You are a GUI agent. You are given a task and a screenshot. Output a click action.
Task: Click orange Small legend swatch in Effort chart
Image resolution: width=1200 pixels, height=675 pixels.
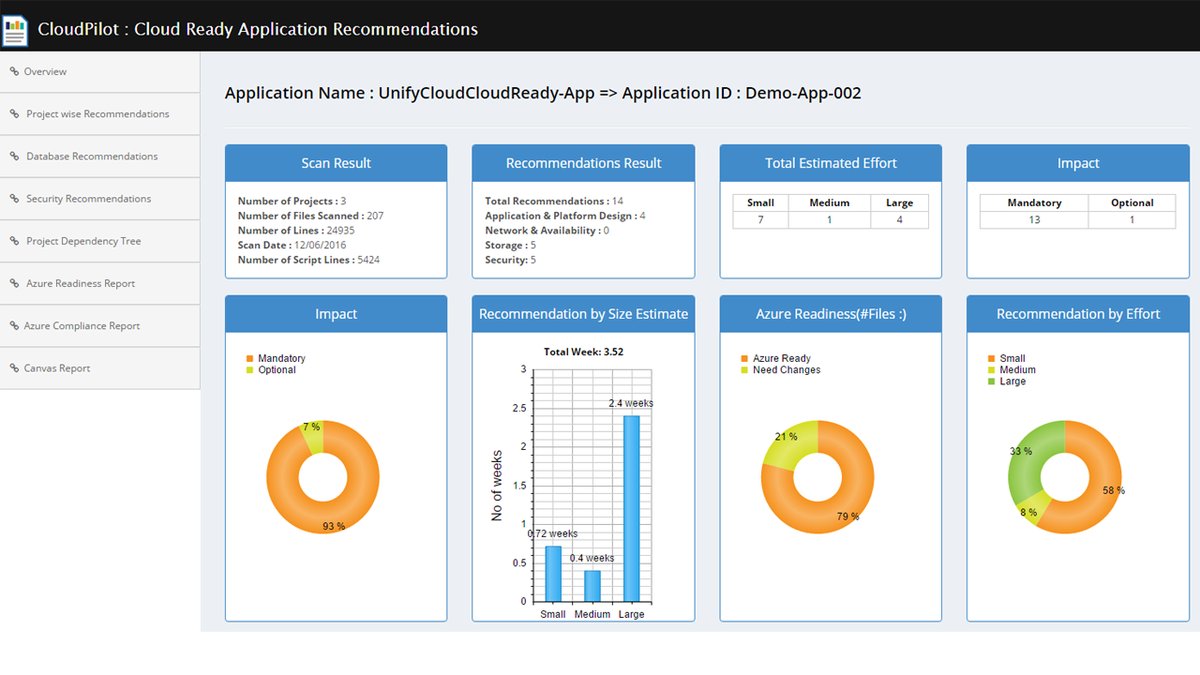tap(992, 358)
